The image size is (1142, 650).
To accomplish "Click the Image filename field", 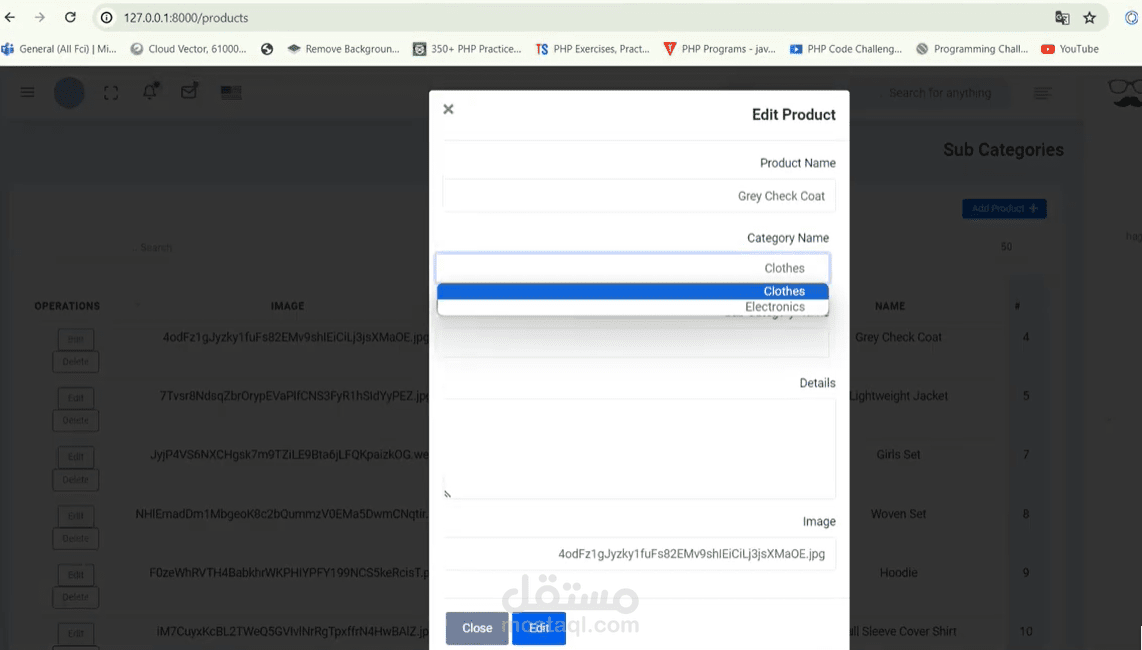I will click(x=639, y=554).
